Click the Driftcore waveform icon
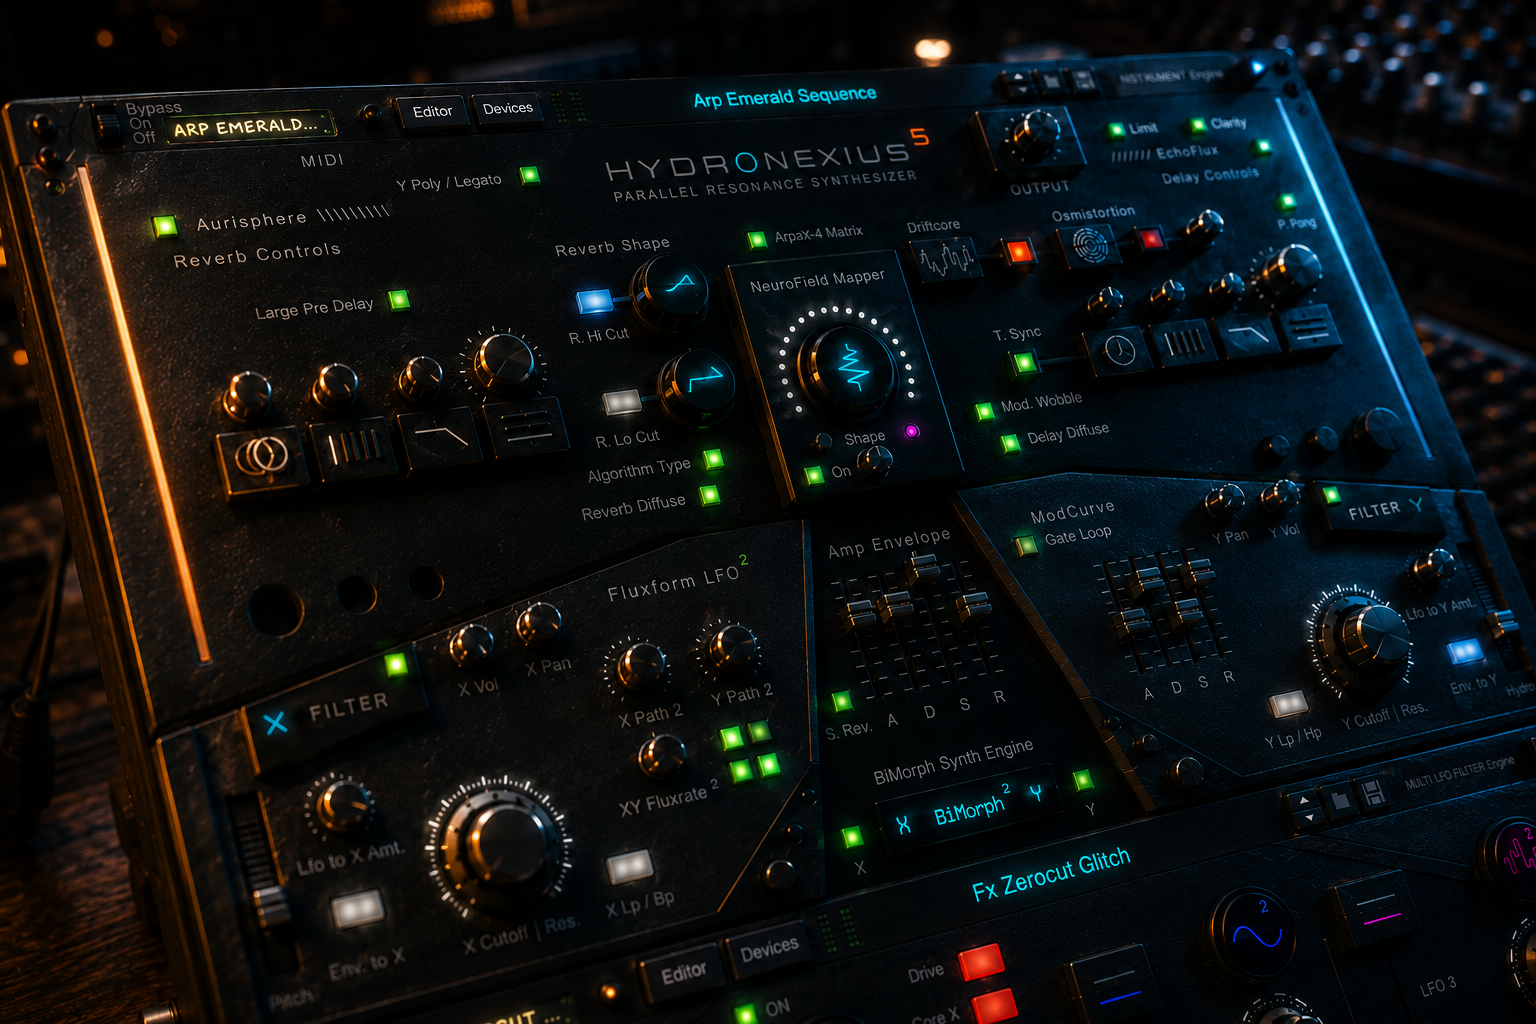The width and height of the screenshot is (1536, 1024). coord(945,259)
